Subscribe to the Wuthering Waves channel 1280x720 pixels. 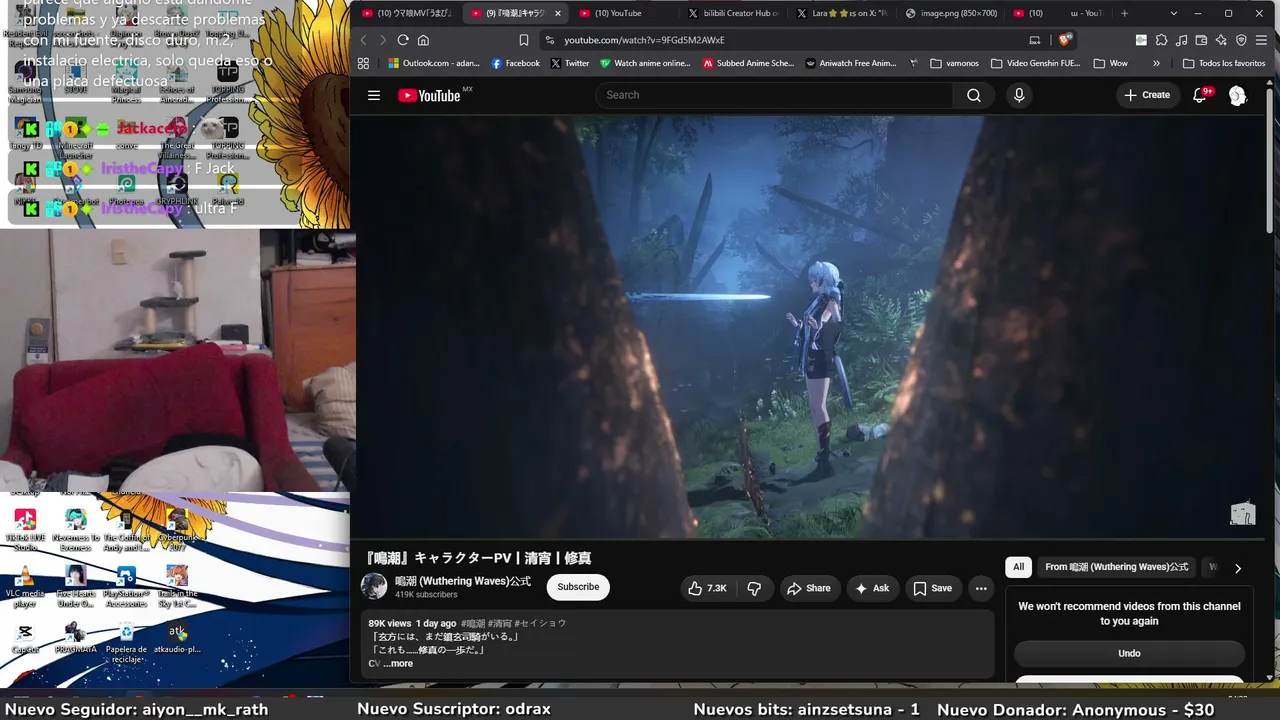578,587
